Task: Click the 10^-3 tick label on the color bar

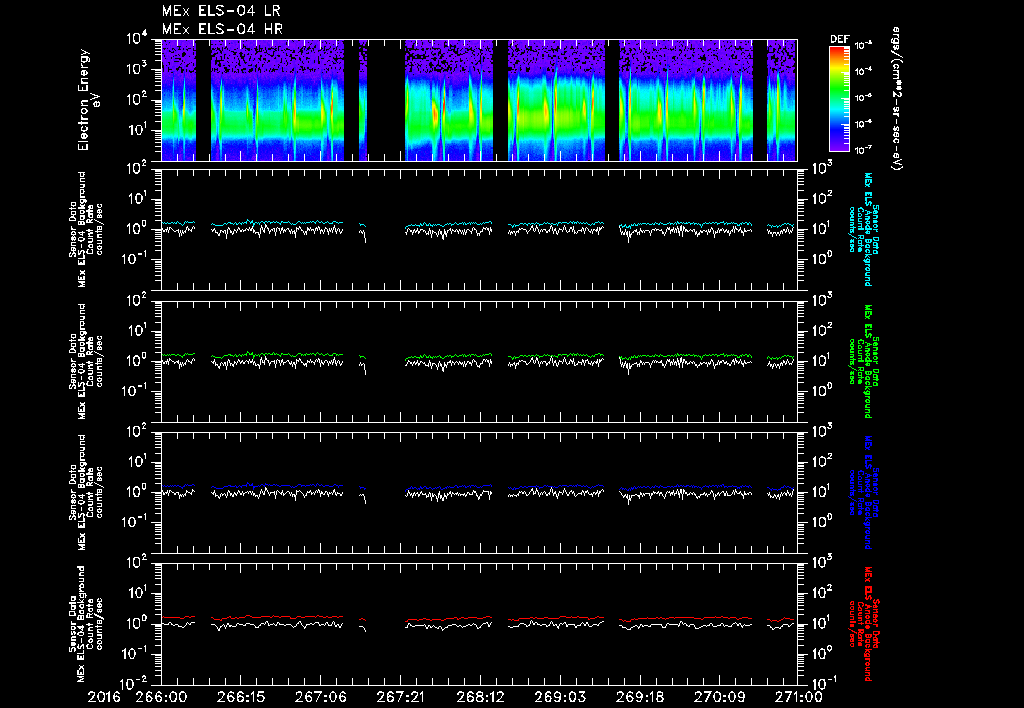Action: (x=863, y=45)
